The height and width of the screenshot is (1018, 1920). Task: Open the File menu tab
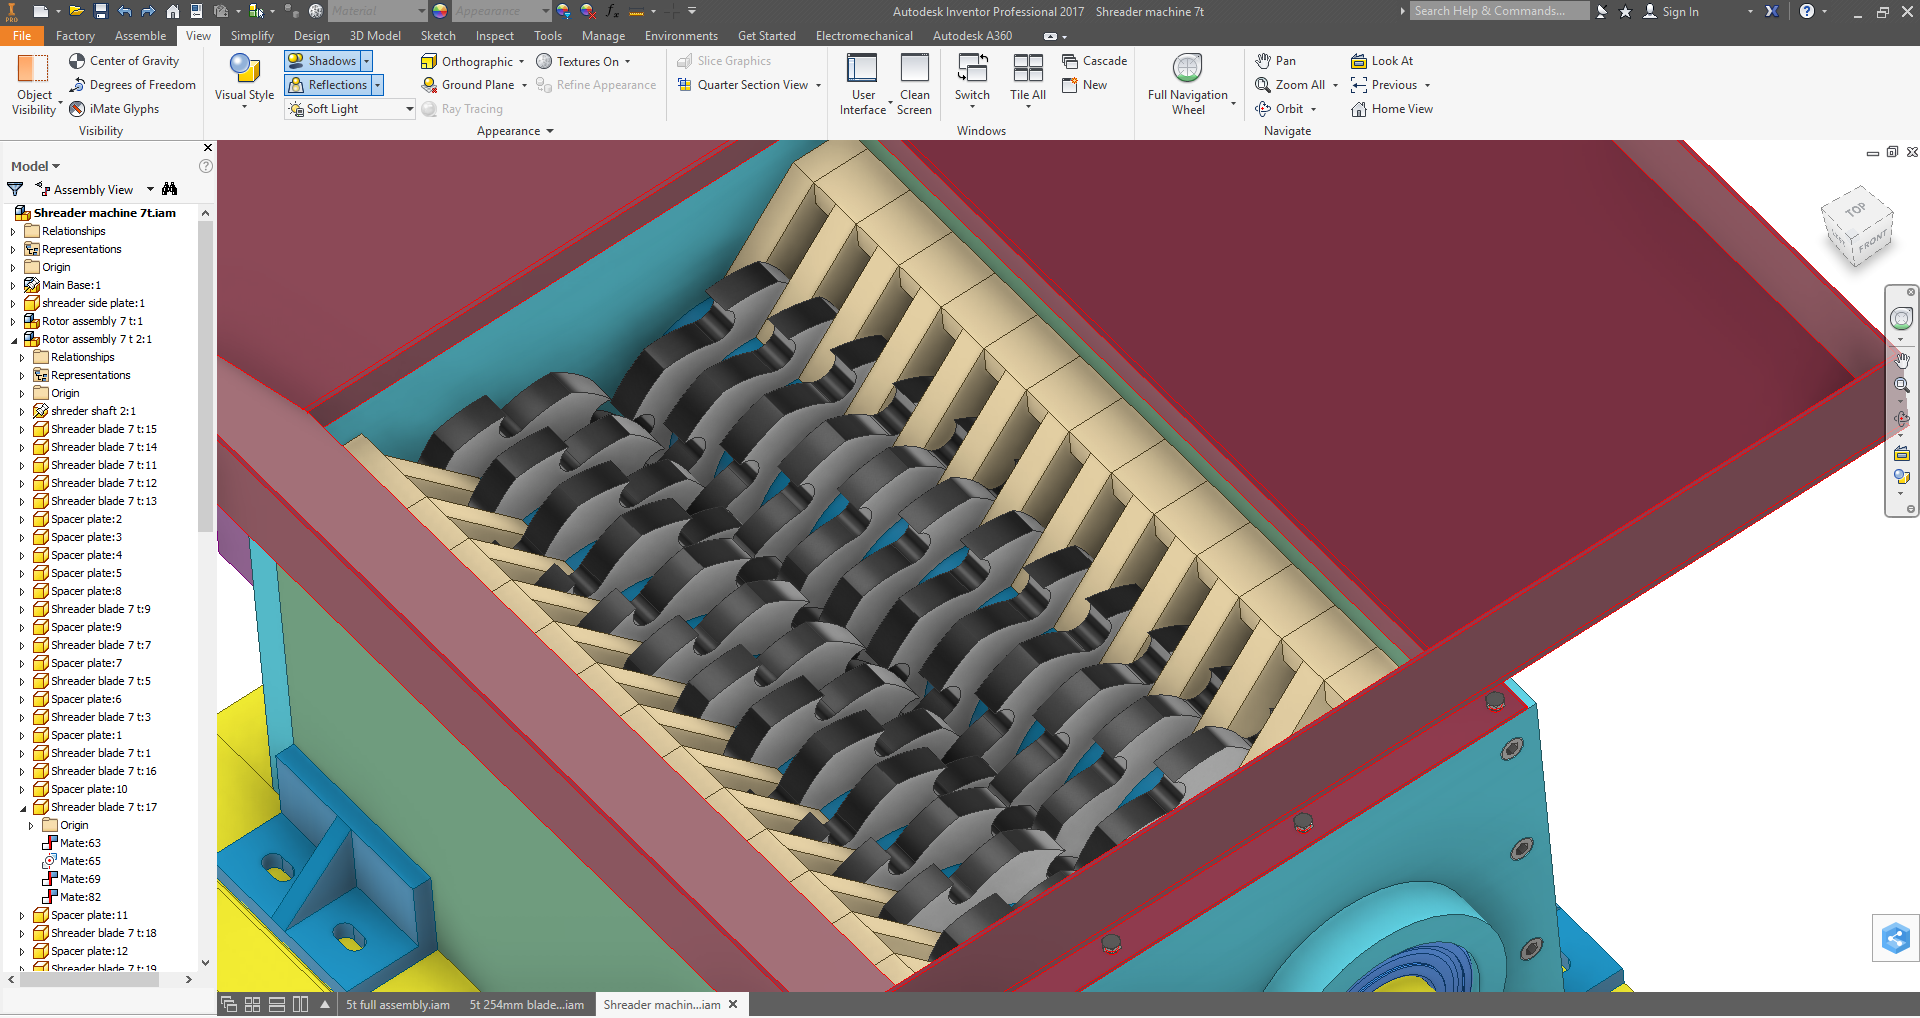point(22,36)
